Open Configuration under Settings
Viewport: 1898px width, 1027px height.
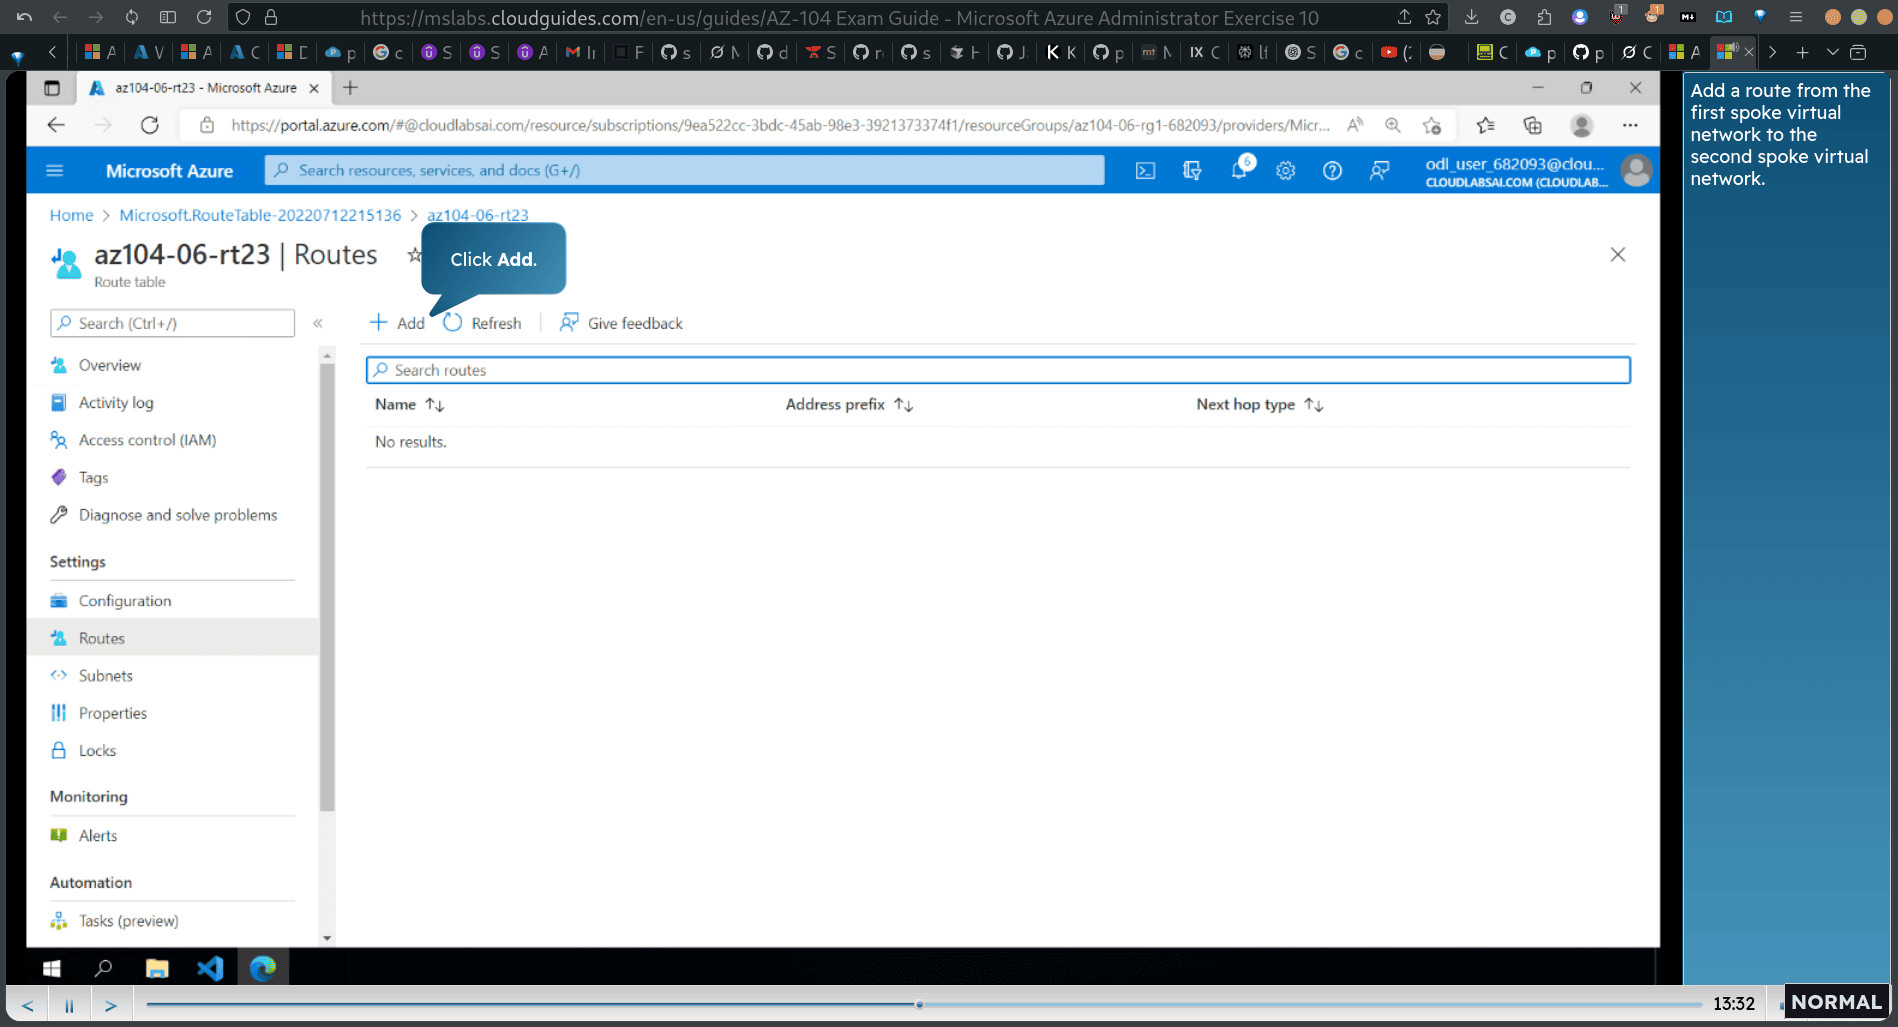pos(125,600)
